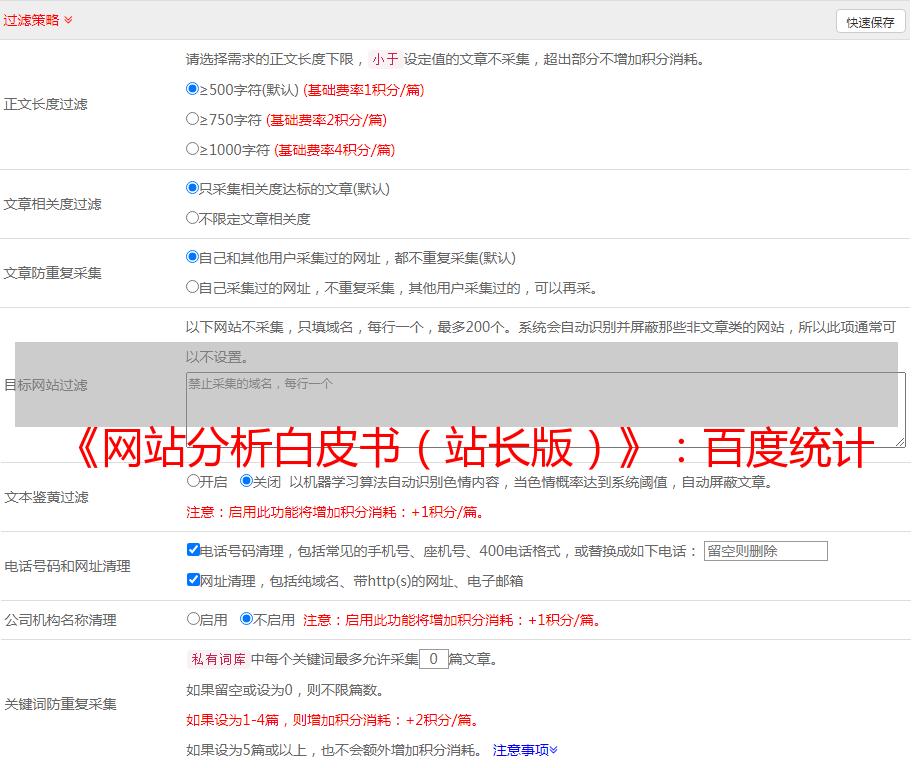
Task: Select 只采集相关度达标的文章(默认) radio
Action: point(193,187)
